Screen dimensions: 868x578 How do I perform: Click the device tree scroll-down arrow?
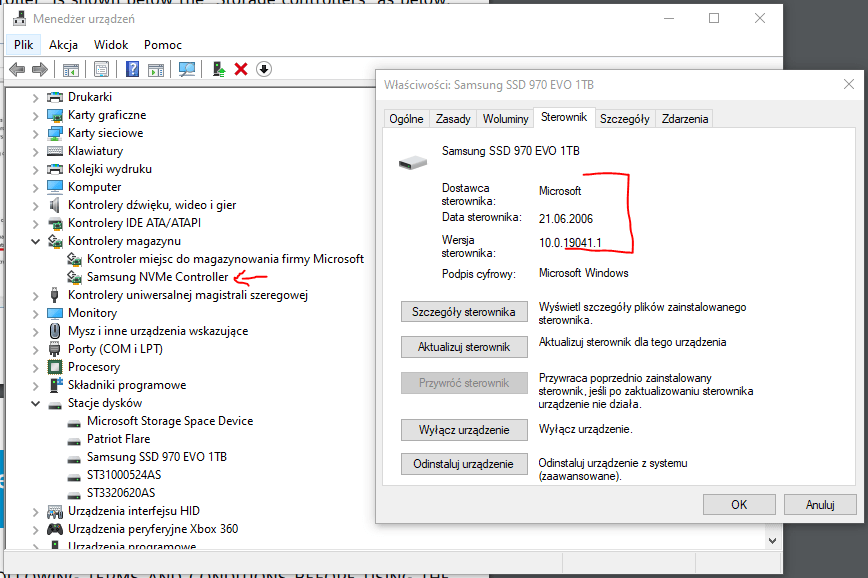point(773,540)
